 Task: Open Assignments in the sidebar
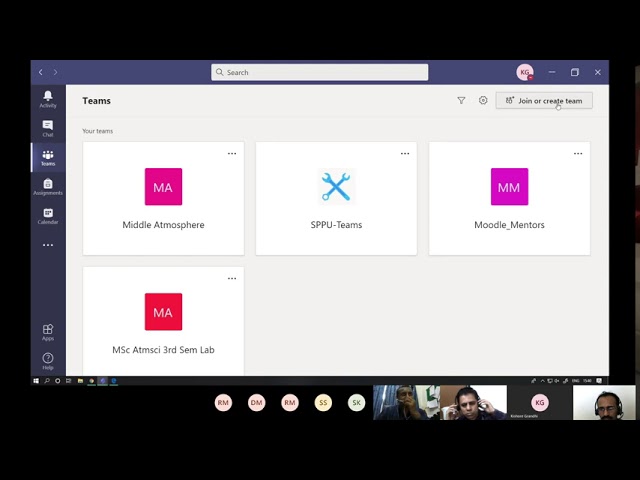click(48, 187)
